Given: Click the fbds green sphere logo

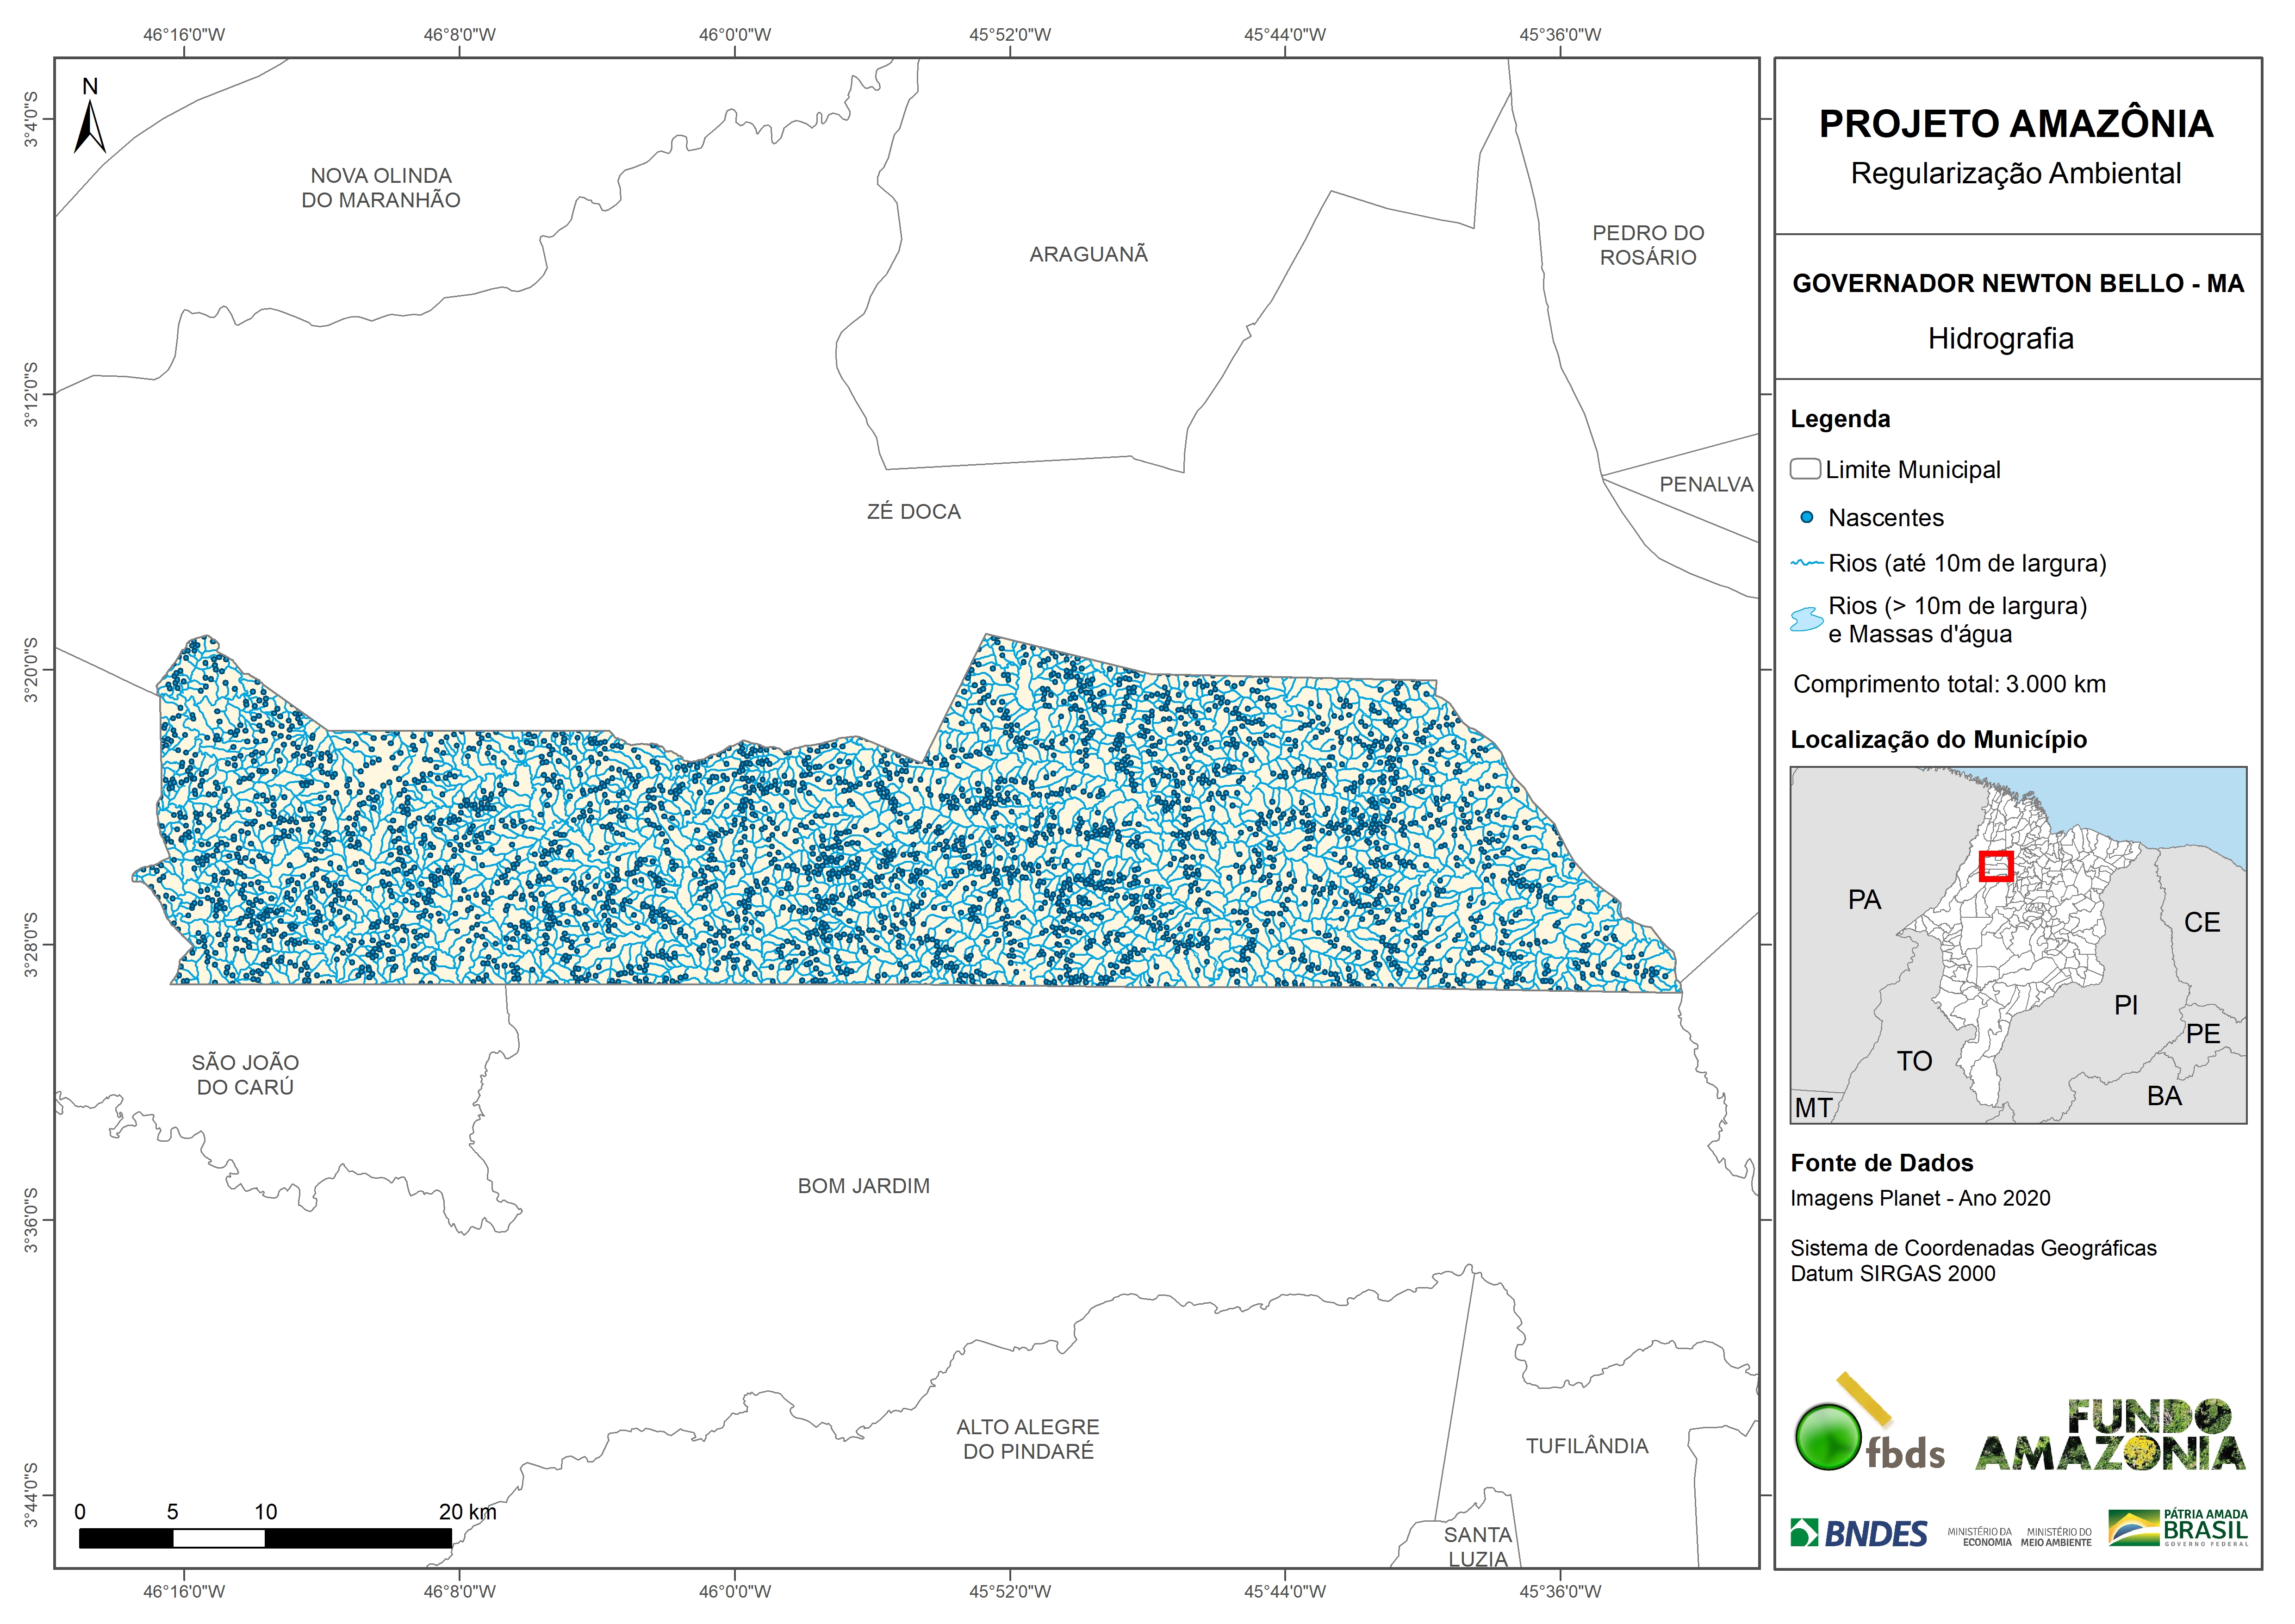Looking at the screenshot, I should (x=1828, y=1437).
